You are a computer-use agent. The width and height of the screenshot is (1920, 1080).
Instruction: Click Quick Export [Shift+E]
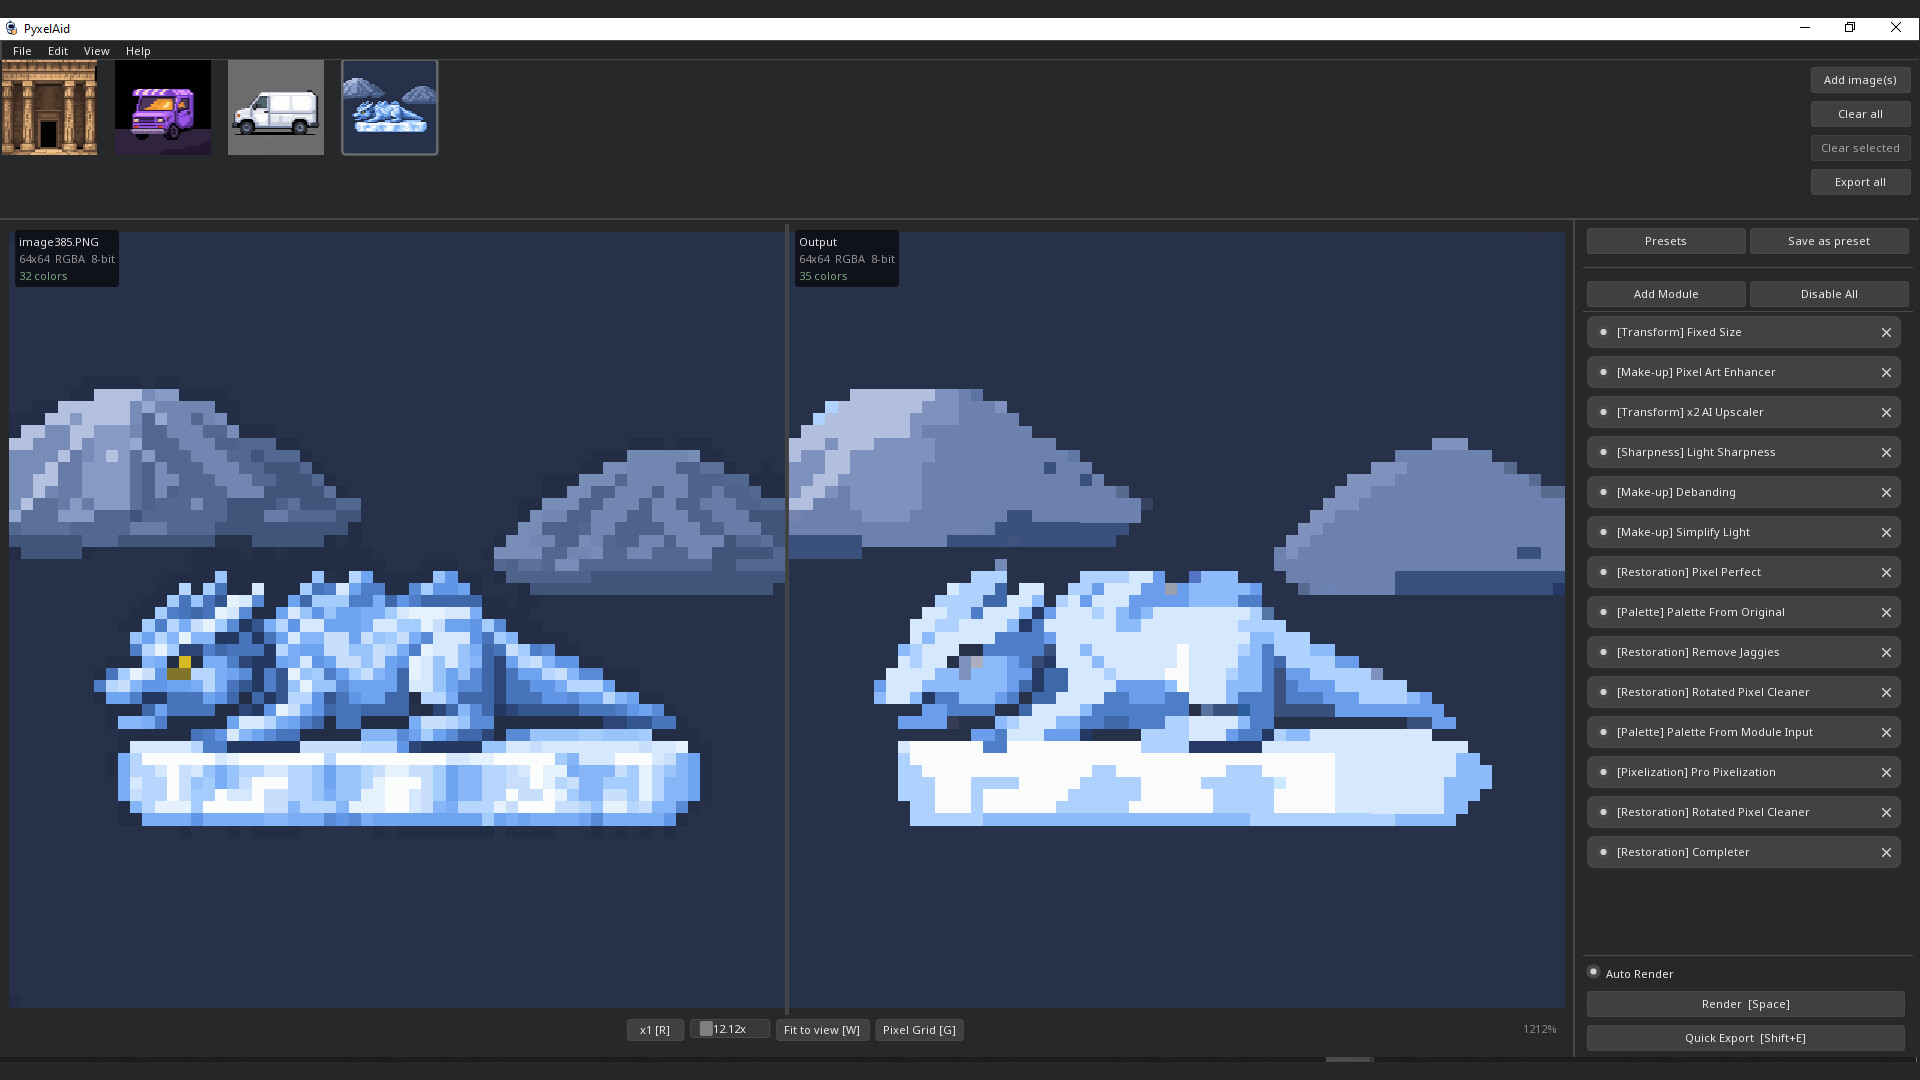coord(1746,1038)
